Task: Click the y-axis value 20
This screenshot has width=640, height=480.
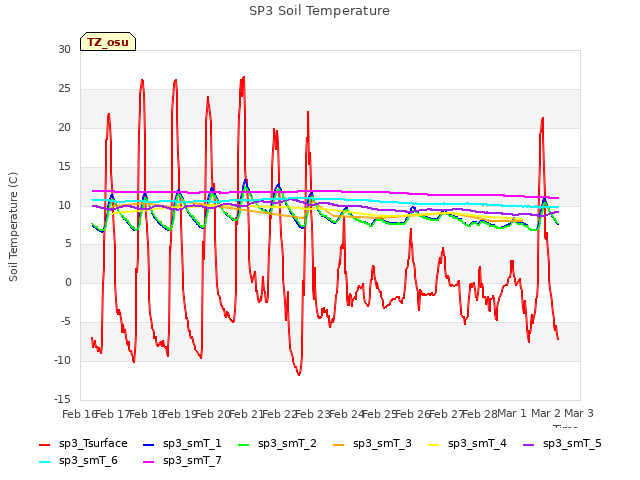Action: (x=64, y=127)
